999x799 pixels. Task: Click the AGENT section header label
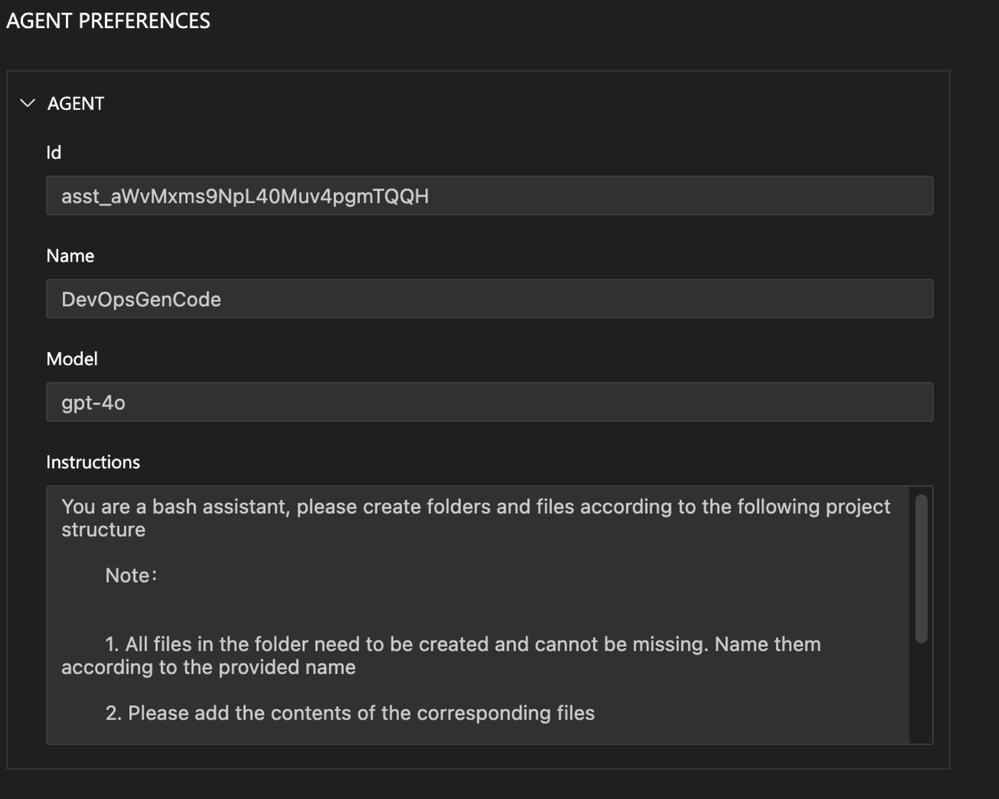76,103
